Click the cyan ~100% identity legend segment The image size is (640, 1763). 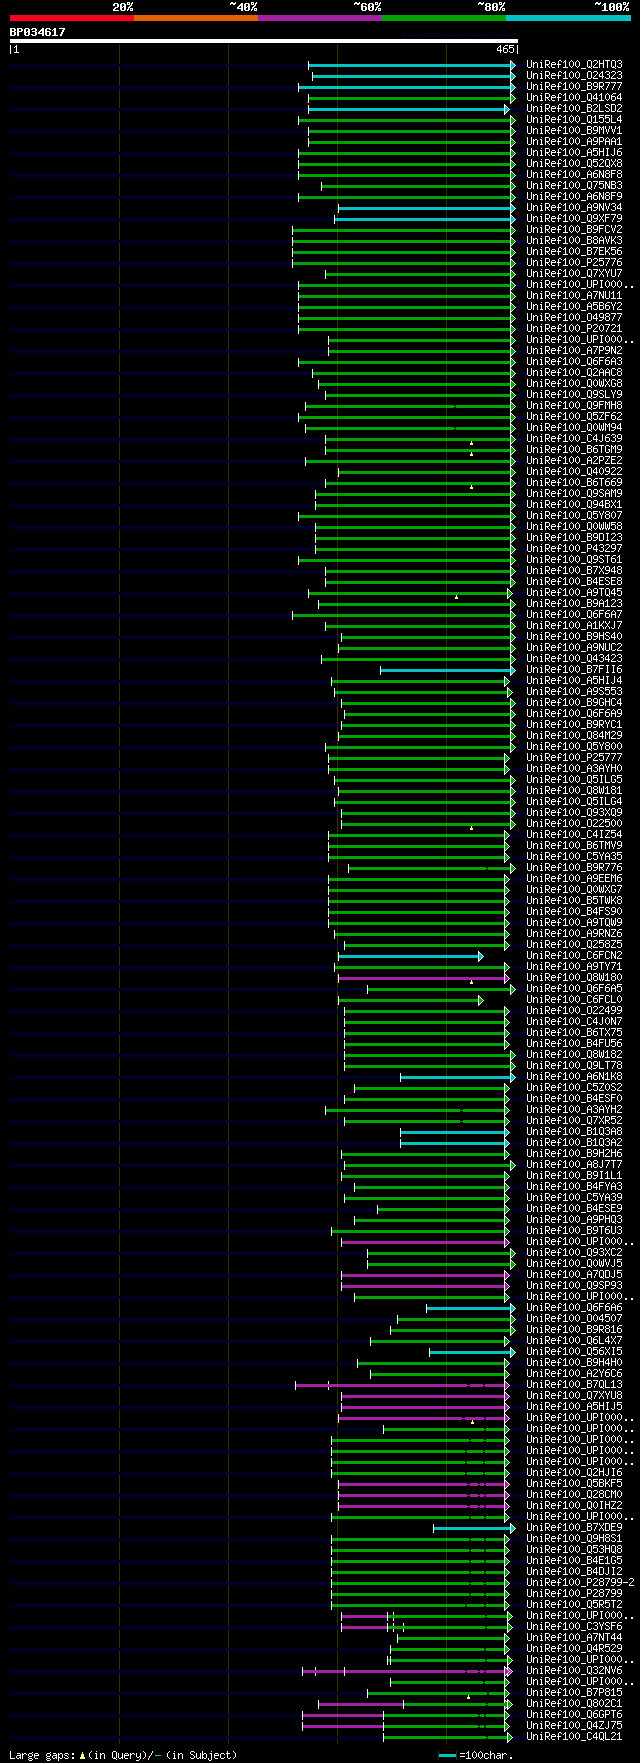[x=568, y=18]
